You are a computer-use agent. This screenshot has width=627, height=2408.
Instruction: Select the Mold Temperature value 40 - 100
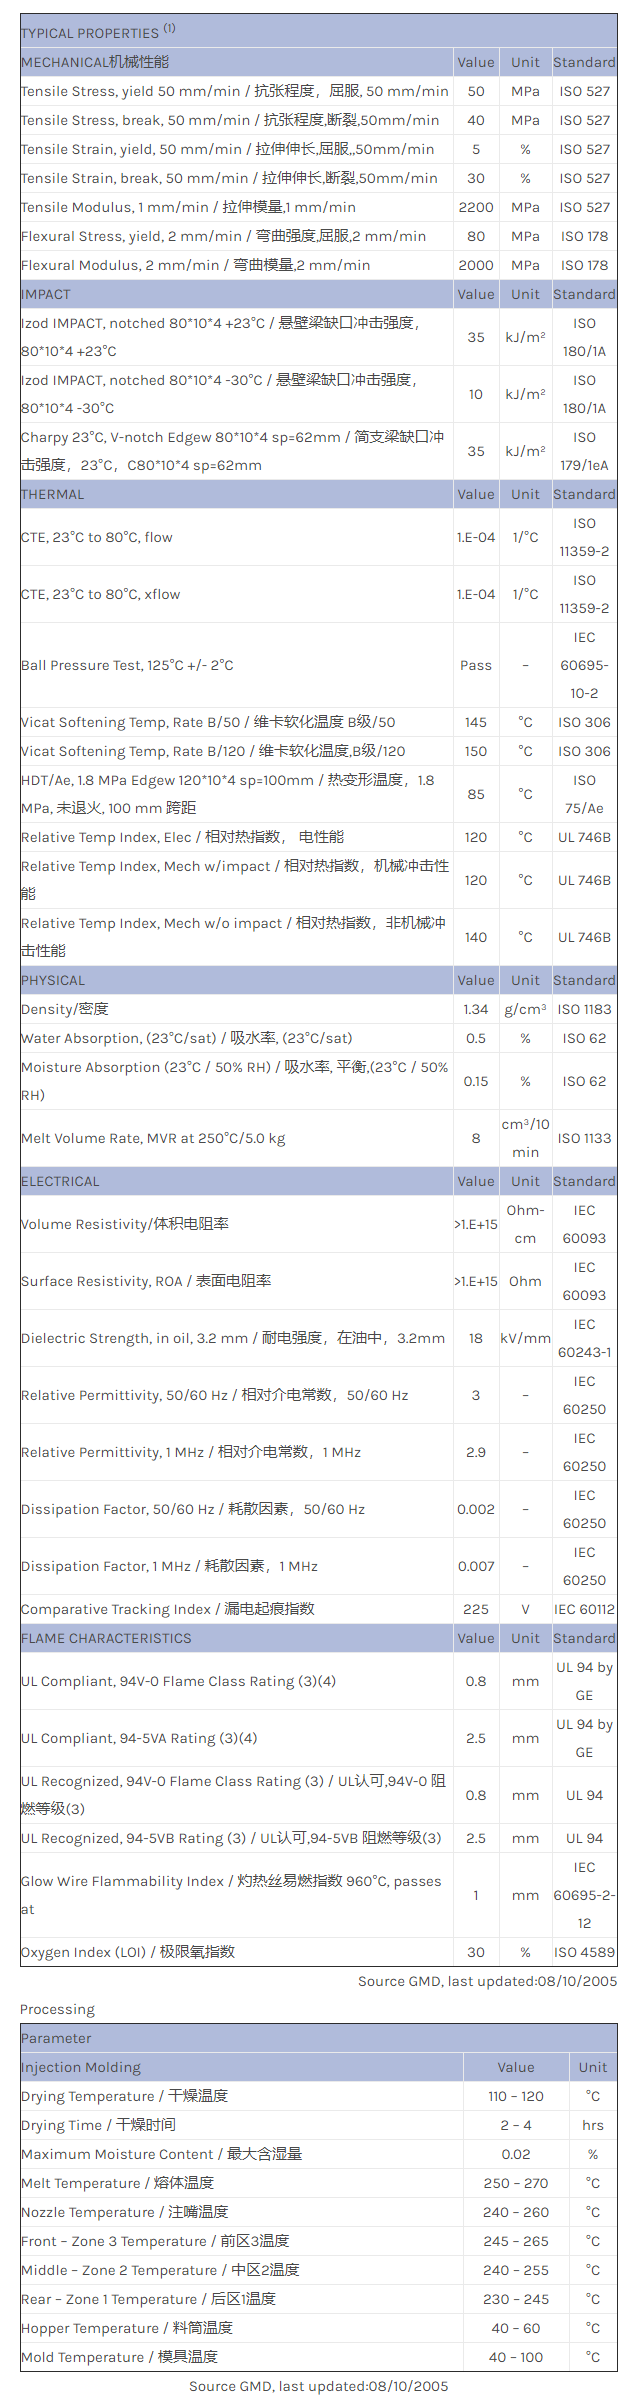pos(516,2357)
